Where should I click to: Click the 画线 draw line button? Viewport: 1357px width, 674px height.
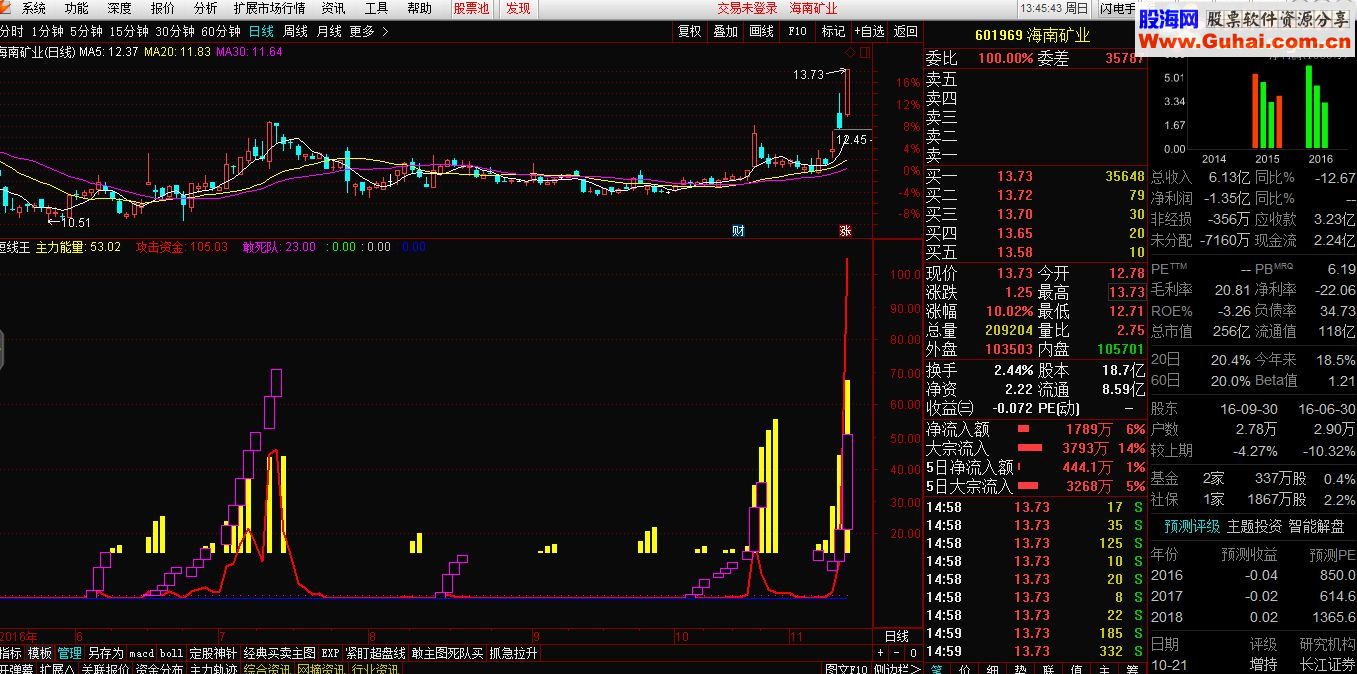click(x=761, y=31)
